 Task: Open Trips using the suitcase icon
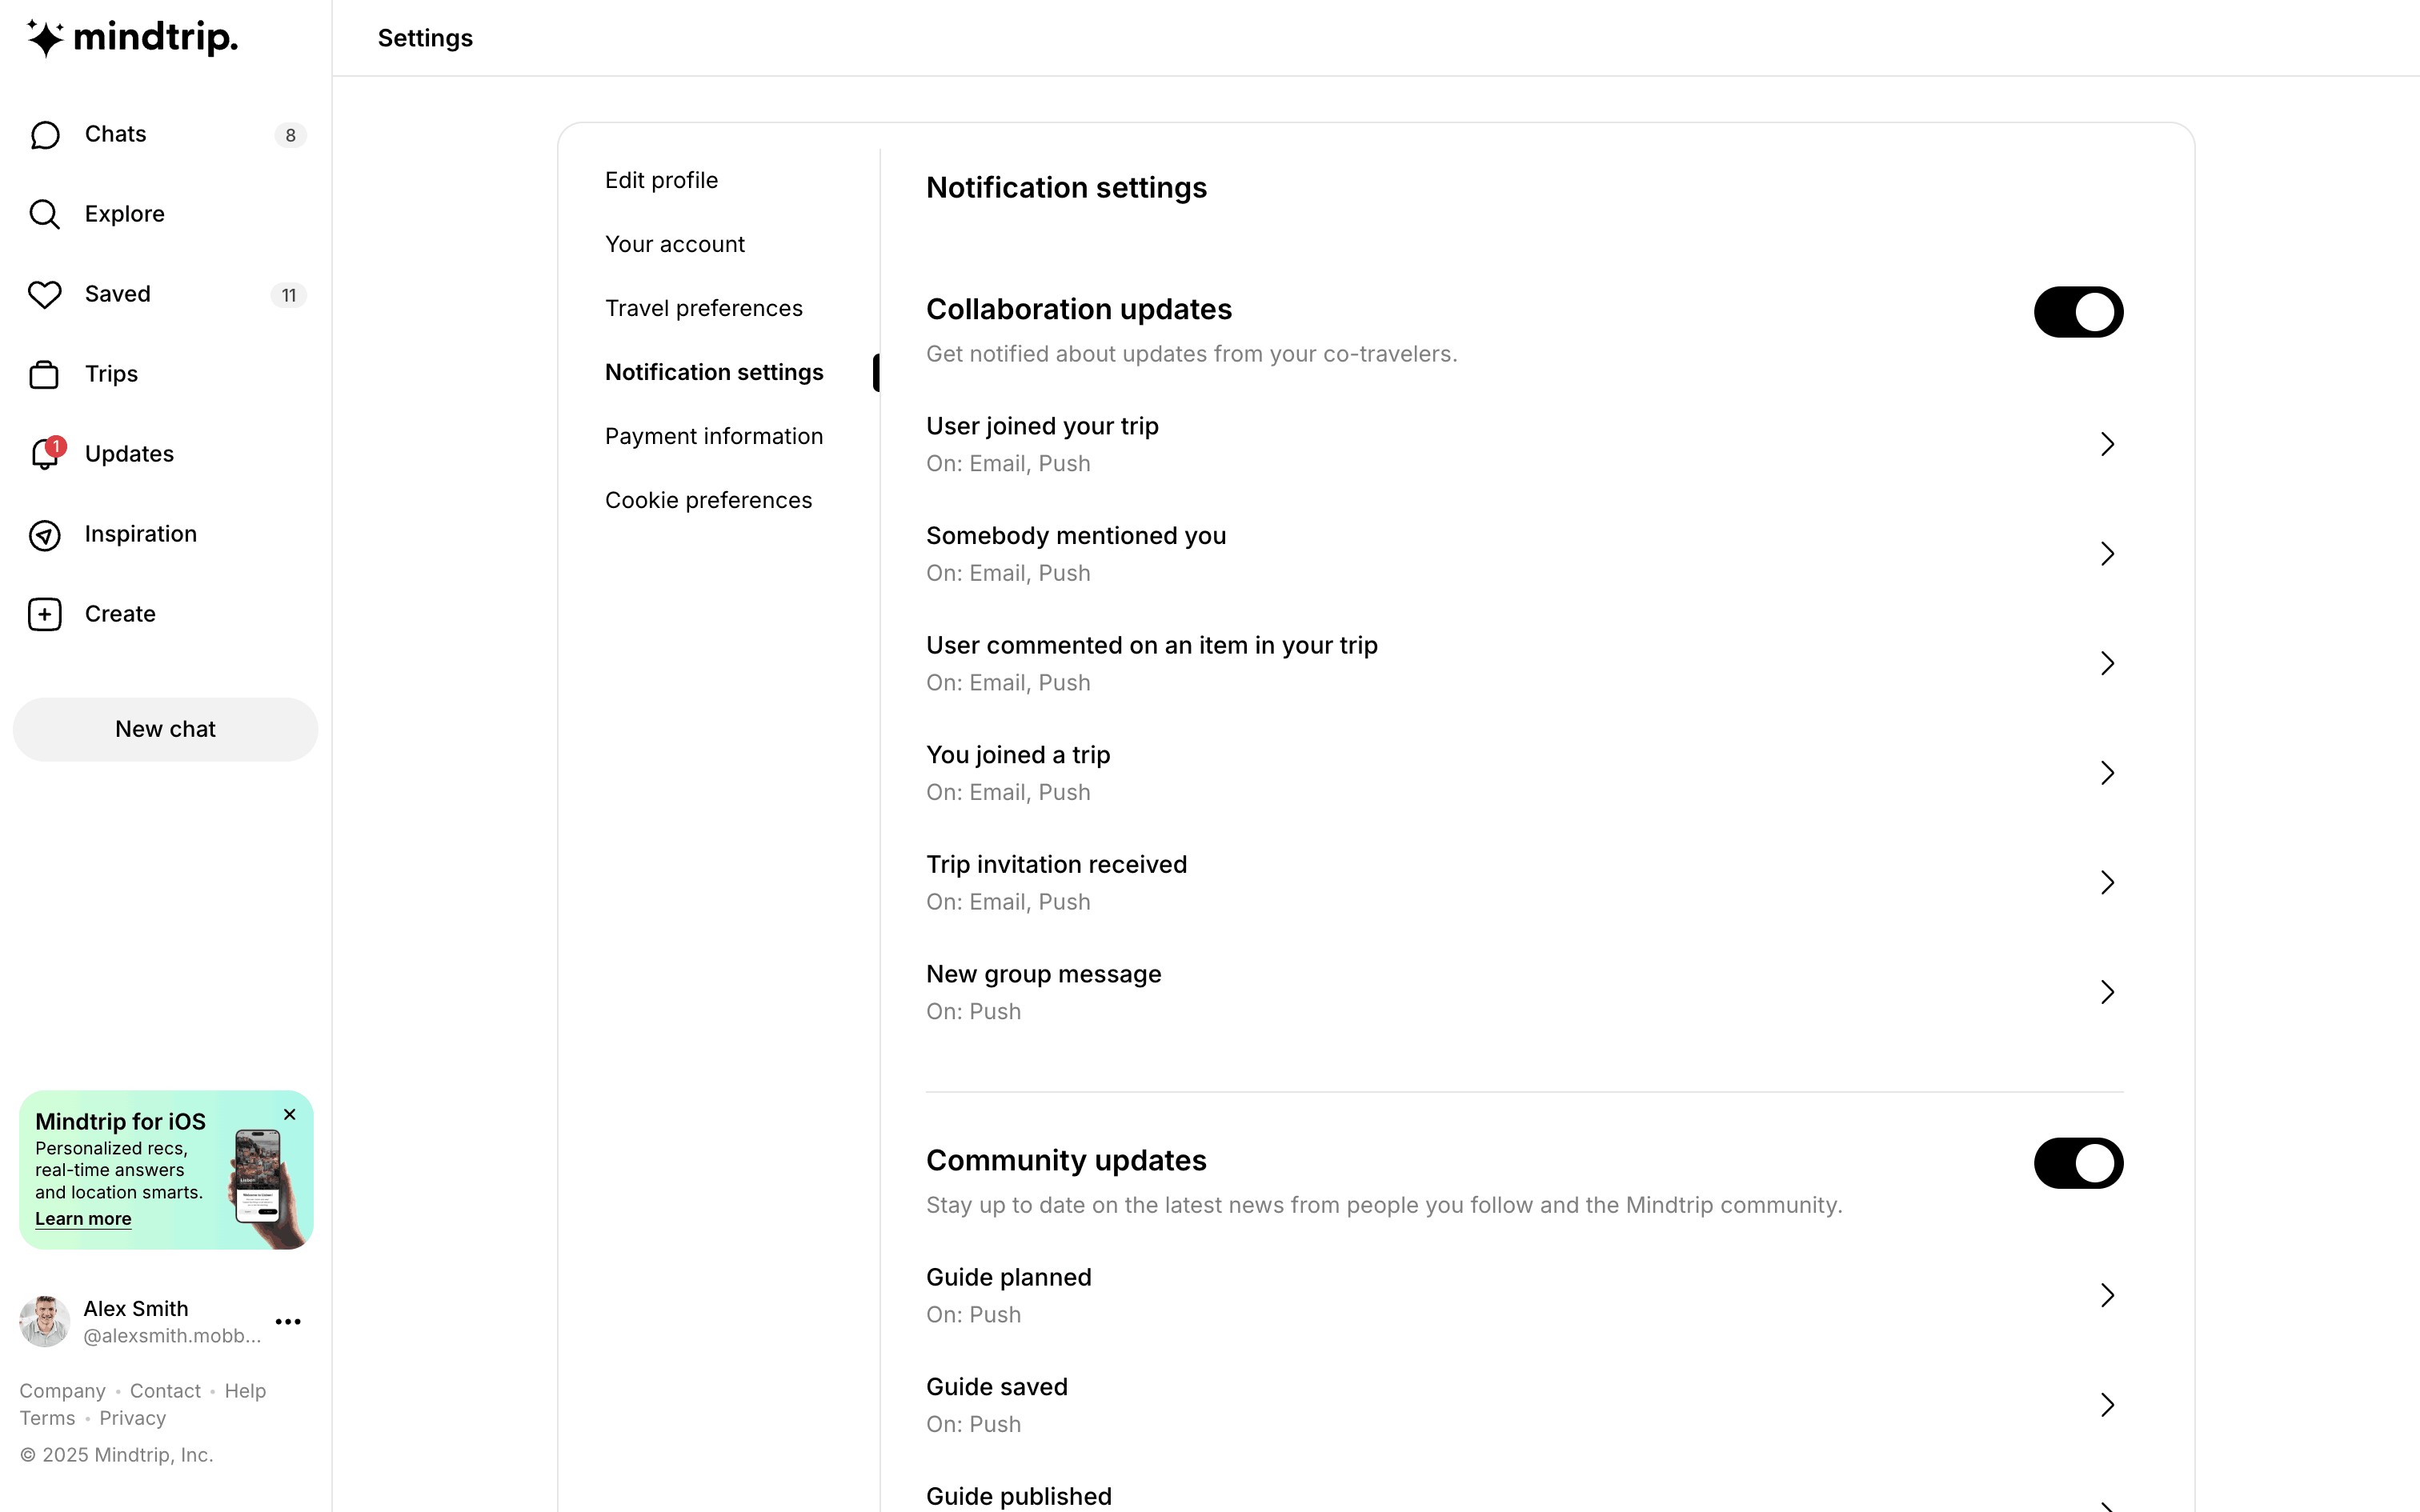pyautogui.click(x=45, y=374)
